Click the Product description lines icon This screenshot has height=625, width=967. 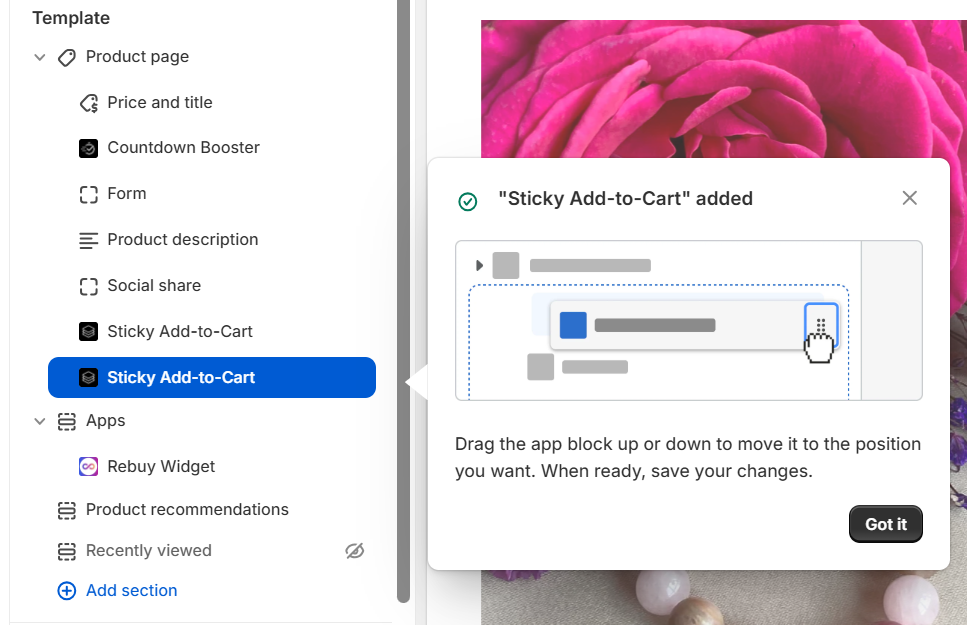[89, 240]
